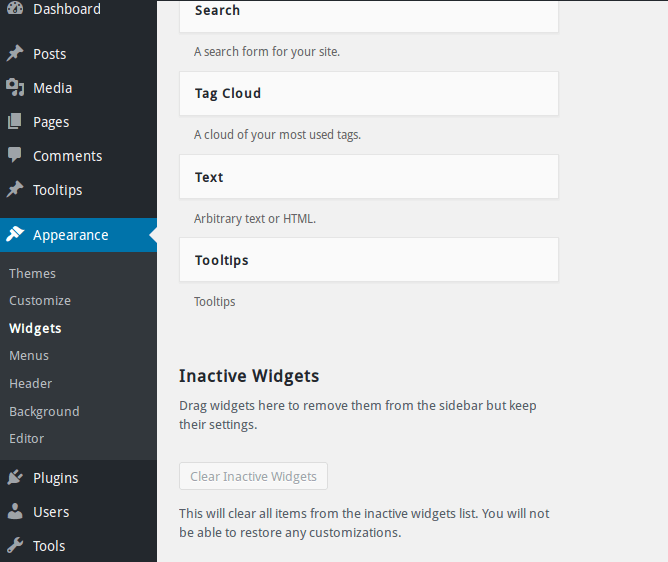This screenshot has height=562, width=668.
Task: Click the Users person icon
Action: point(15,511)
